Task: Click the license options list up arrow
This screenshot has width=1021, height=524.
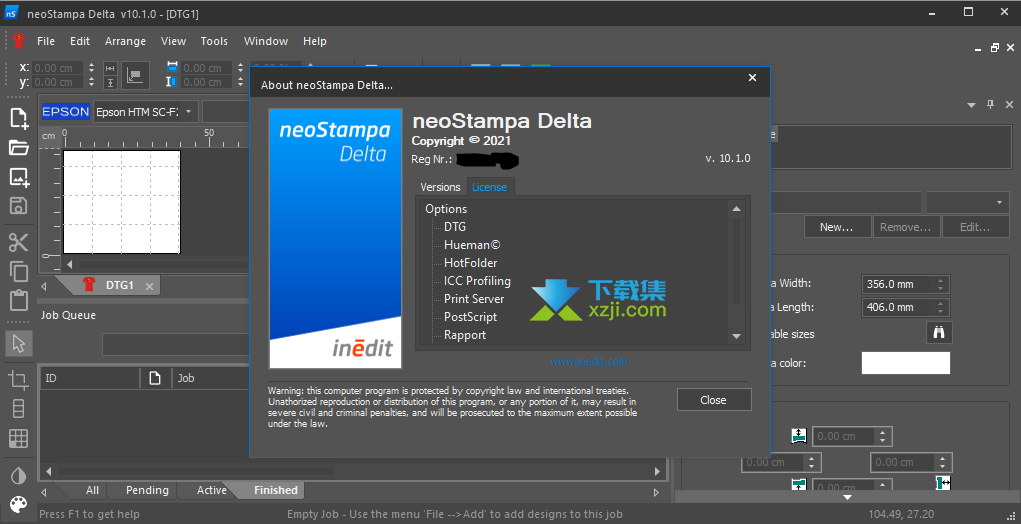Action: (736, 209)
